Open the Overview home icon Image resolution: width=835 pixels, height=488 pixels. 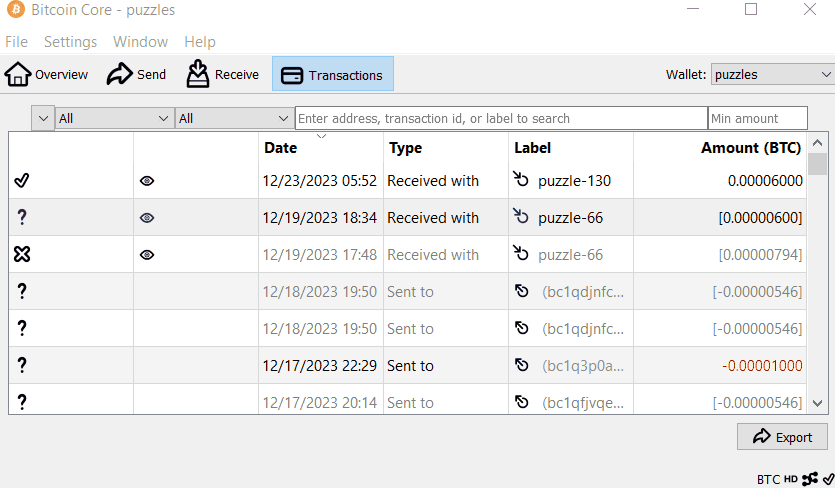tap(18, 74)
